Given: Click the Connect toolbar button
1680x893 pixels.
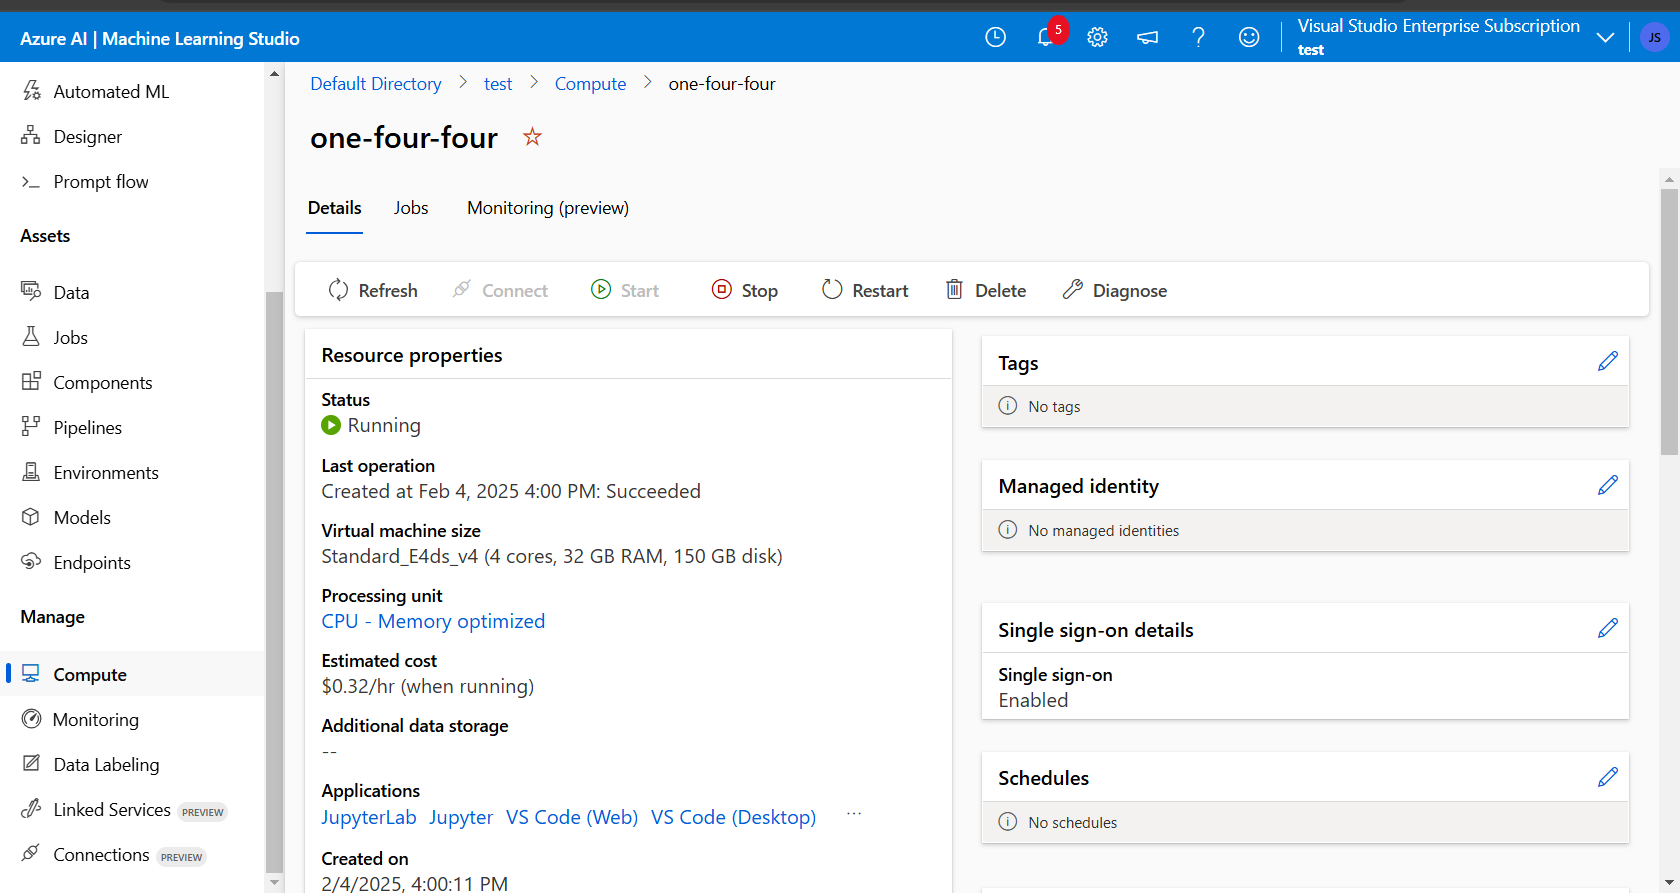Looking at the screenshot, I should (x=500, y=290).
